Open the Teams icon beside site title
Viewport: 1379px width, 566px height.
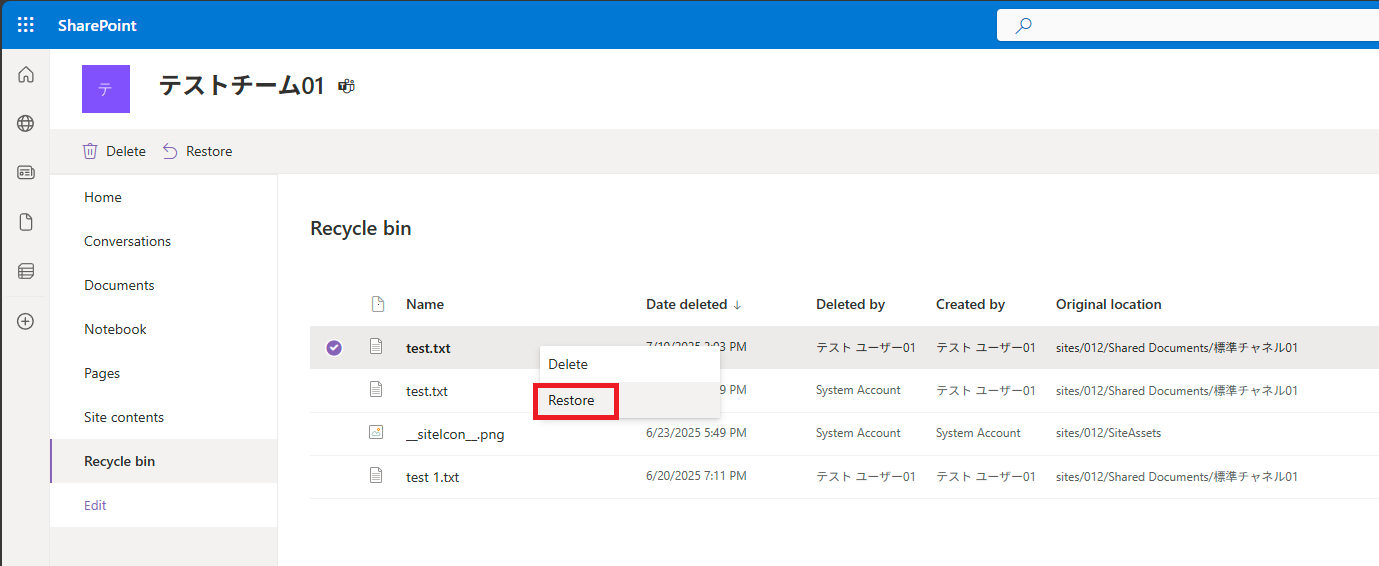pyautogui.click(x=347, y=87)
